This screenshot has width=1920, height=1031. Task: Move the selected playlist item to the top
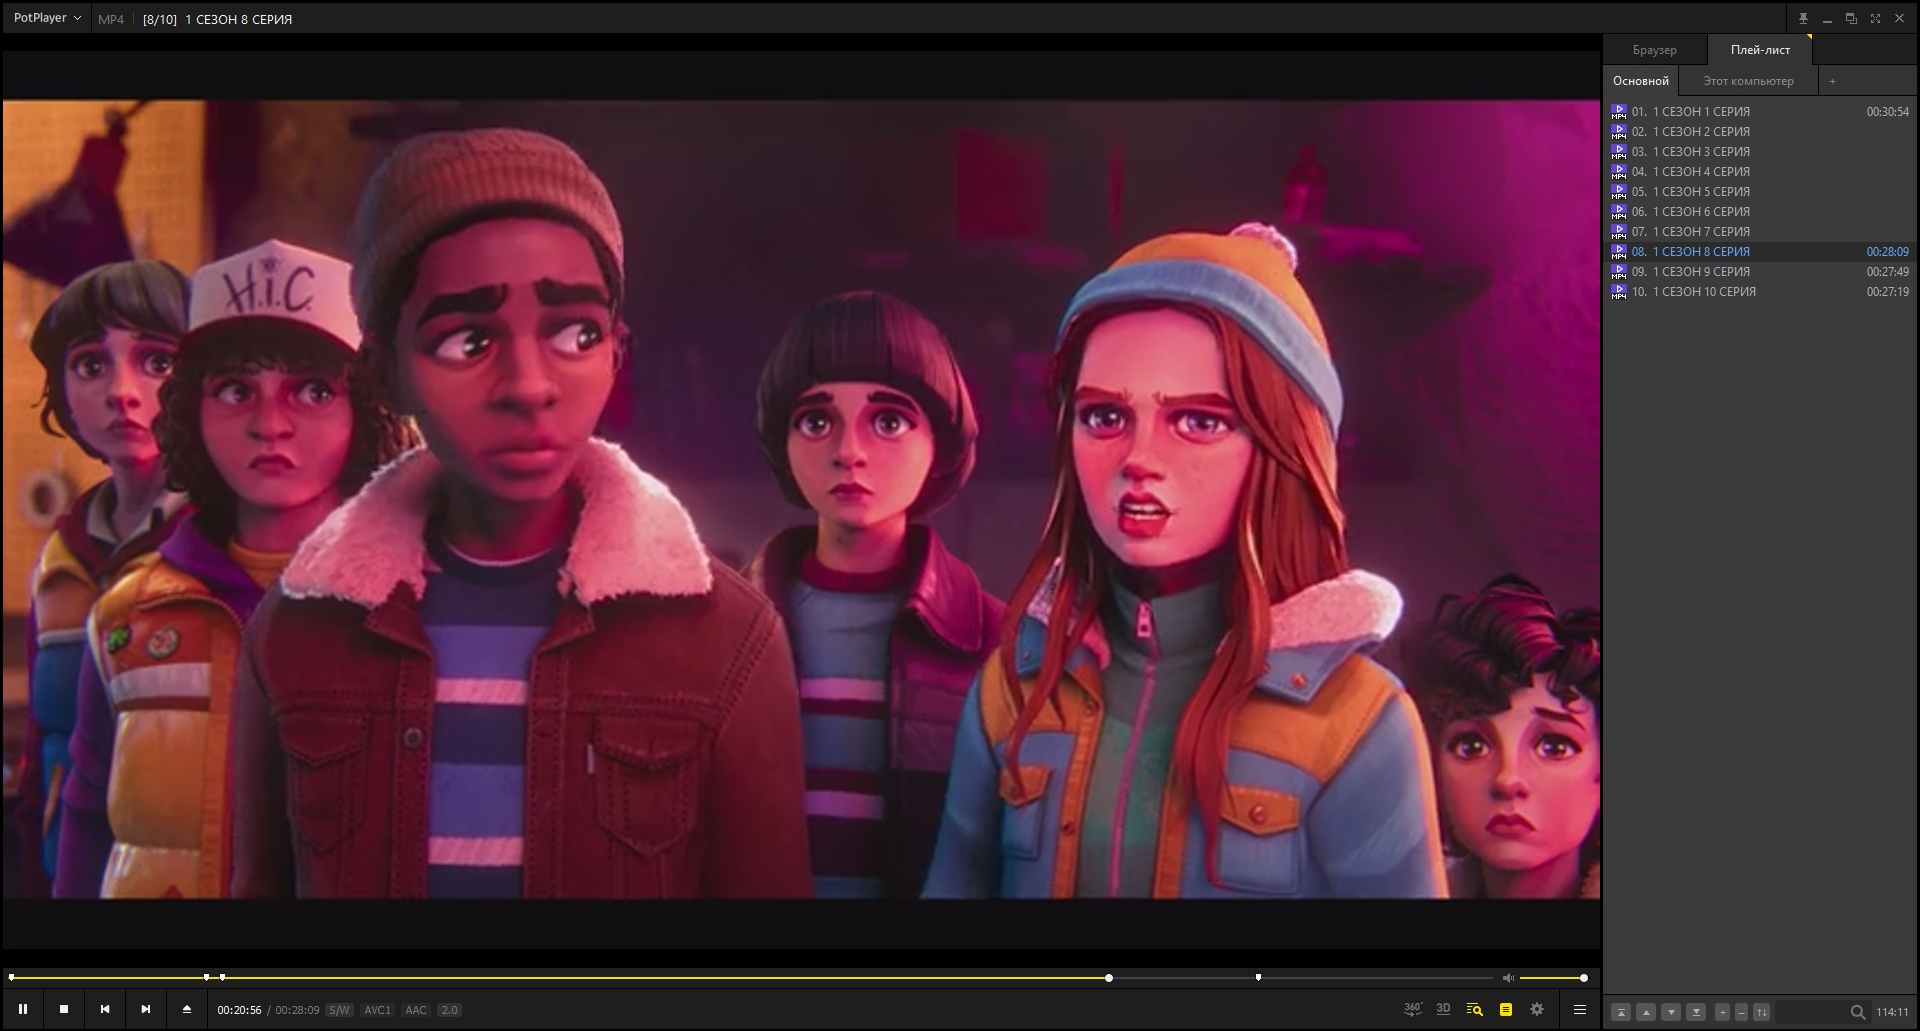coord(1621,1012)
